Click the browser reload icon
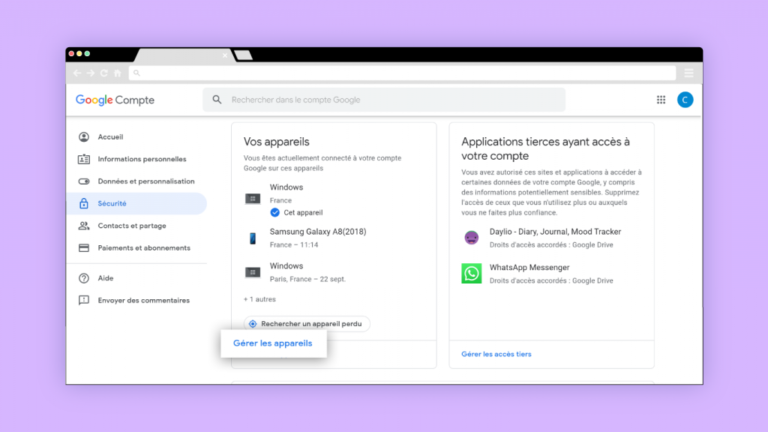 tap(104, 73)
